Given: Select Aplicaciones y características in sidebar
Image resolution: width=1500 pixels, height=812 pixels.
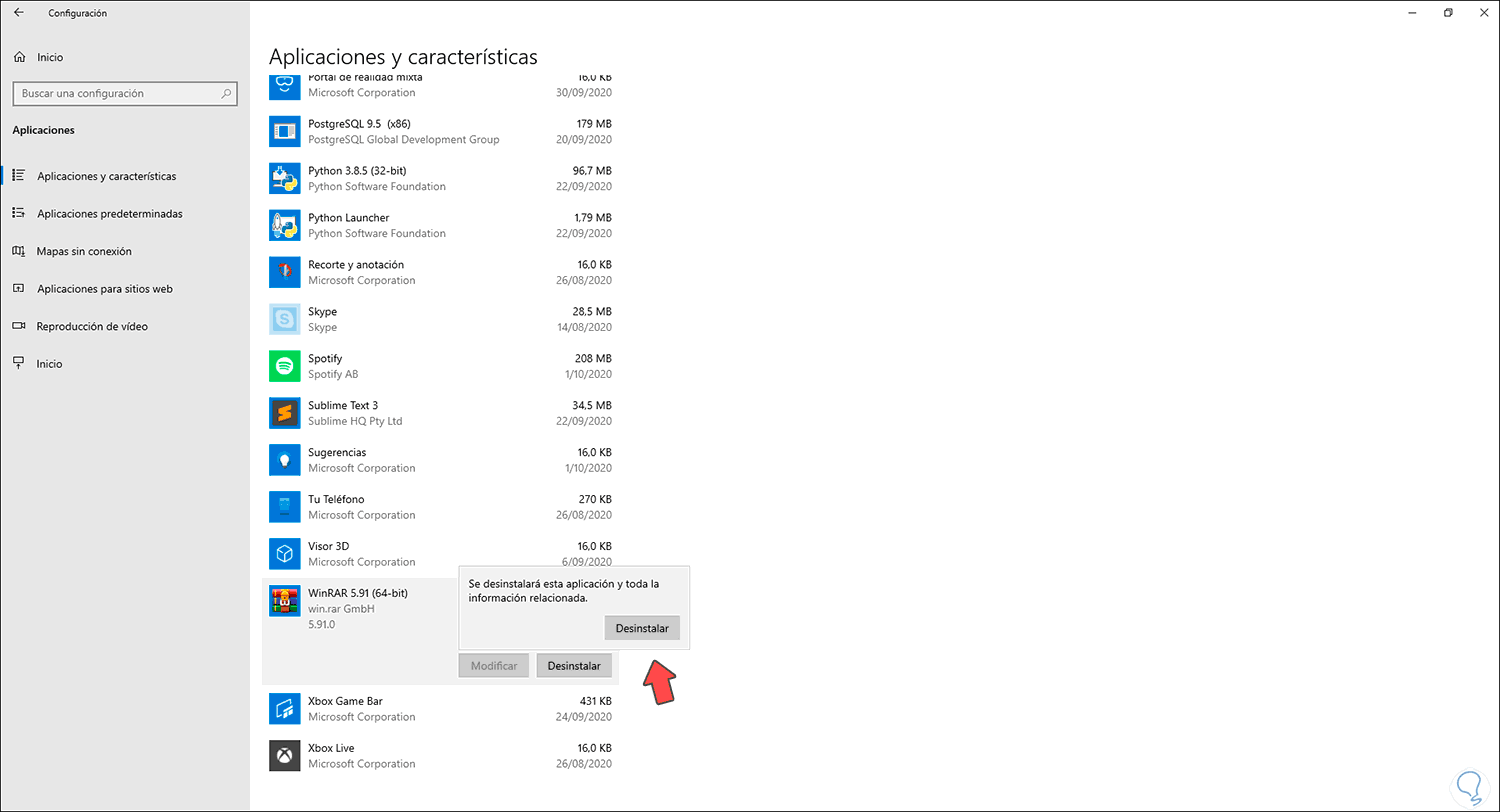Looking at the screenshot, I should [x=106, y=176].
